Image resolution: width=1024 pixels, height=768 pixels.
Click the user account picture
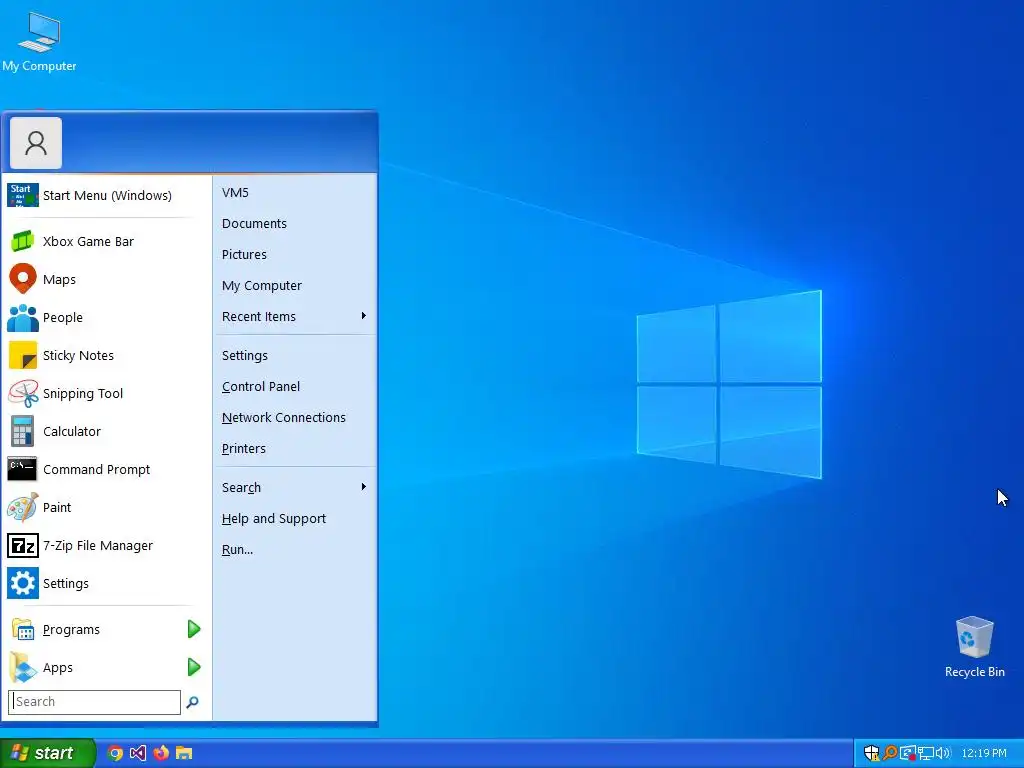pyautogui.click(x=36, y=143)
